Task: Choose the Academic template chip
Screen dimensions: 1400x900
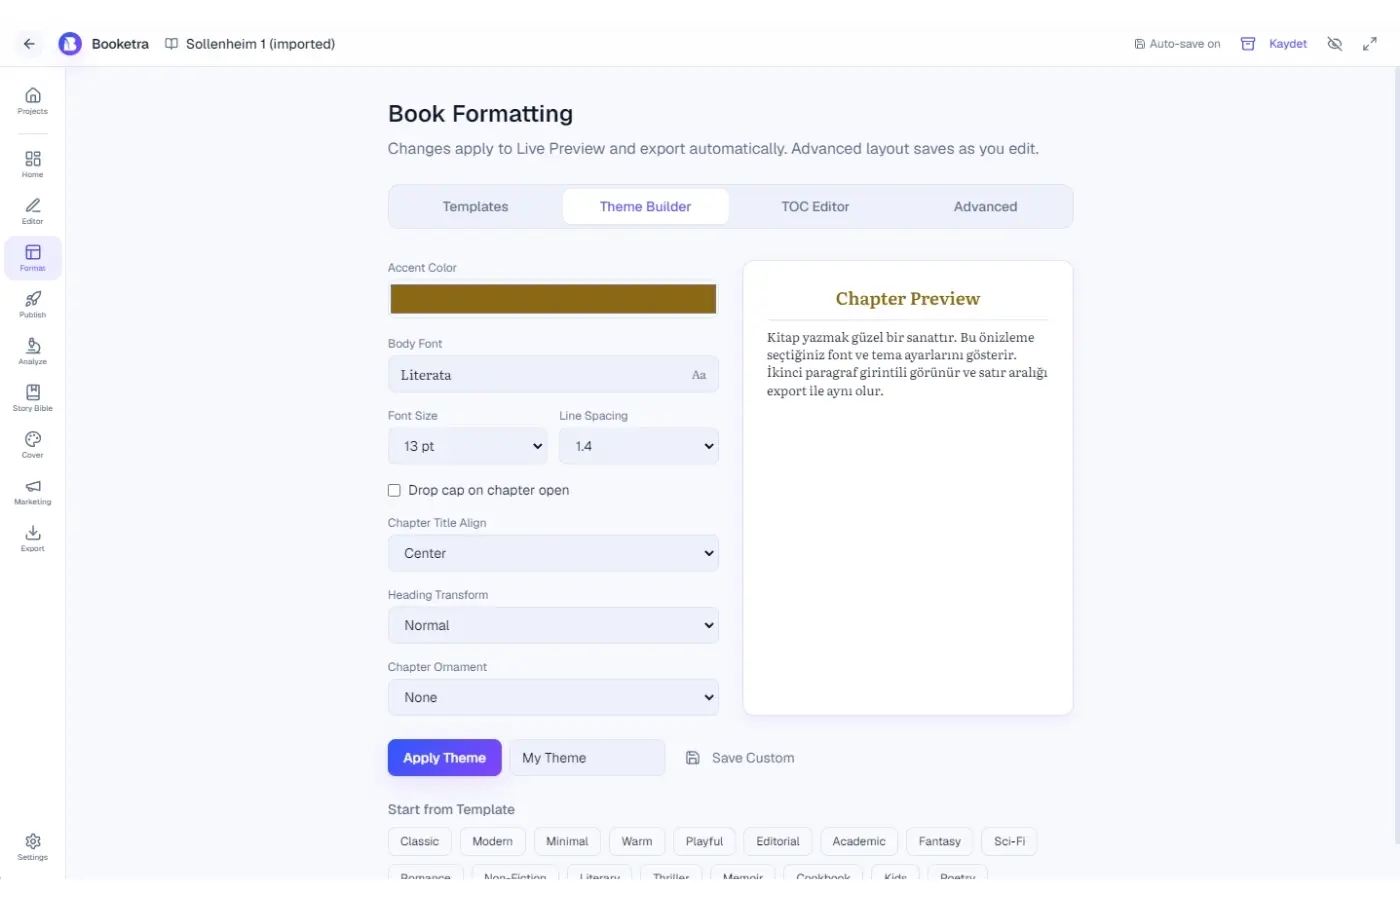Action: (x=859, y=841)
